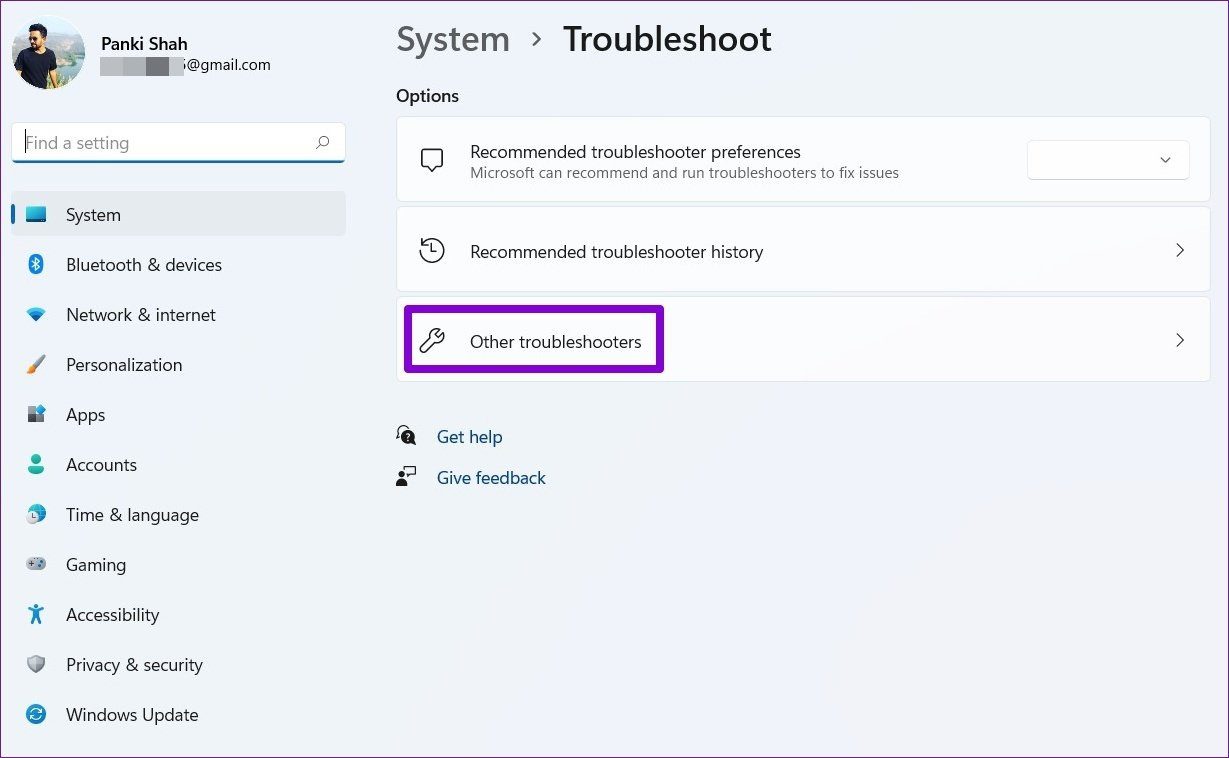Select Apps in the sidebar

(x=178, y=415)
